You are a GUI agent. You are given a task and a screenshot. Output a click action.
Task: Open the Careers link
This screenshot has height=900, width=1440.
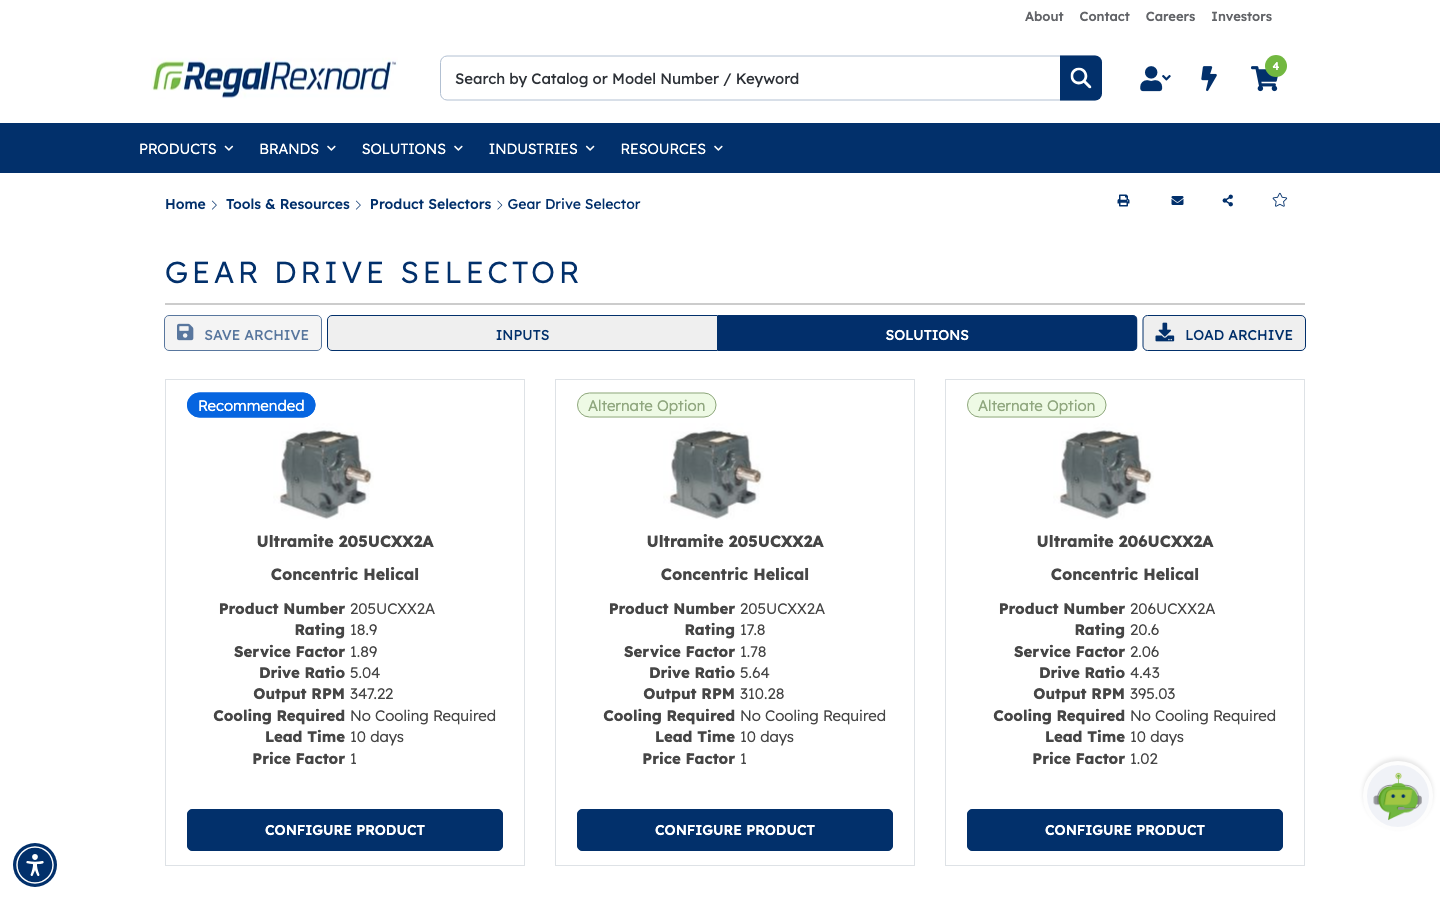(1170, 17)
